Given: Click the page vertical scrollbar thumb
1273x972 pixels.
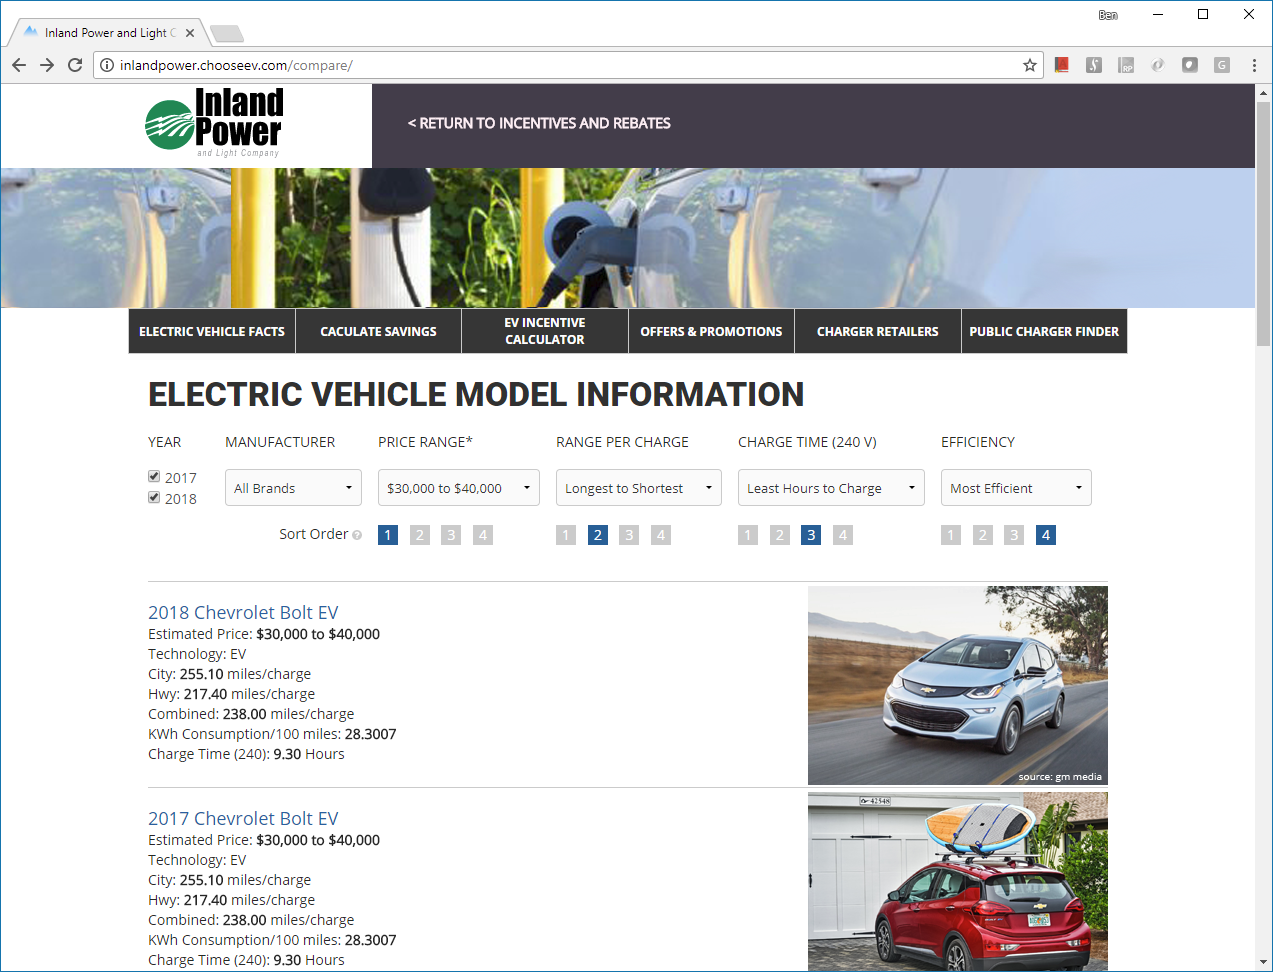Looking at the screenshot, I should click(x=1263, y=220).
